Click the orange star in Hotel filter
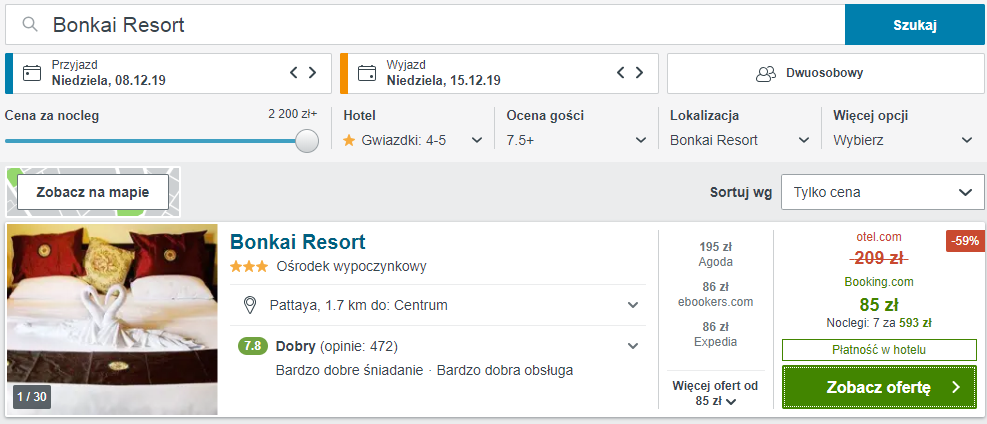 click(x=349, y=140)
